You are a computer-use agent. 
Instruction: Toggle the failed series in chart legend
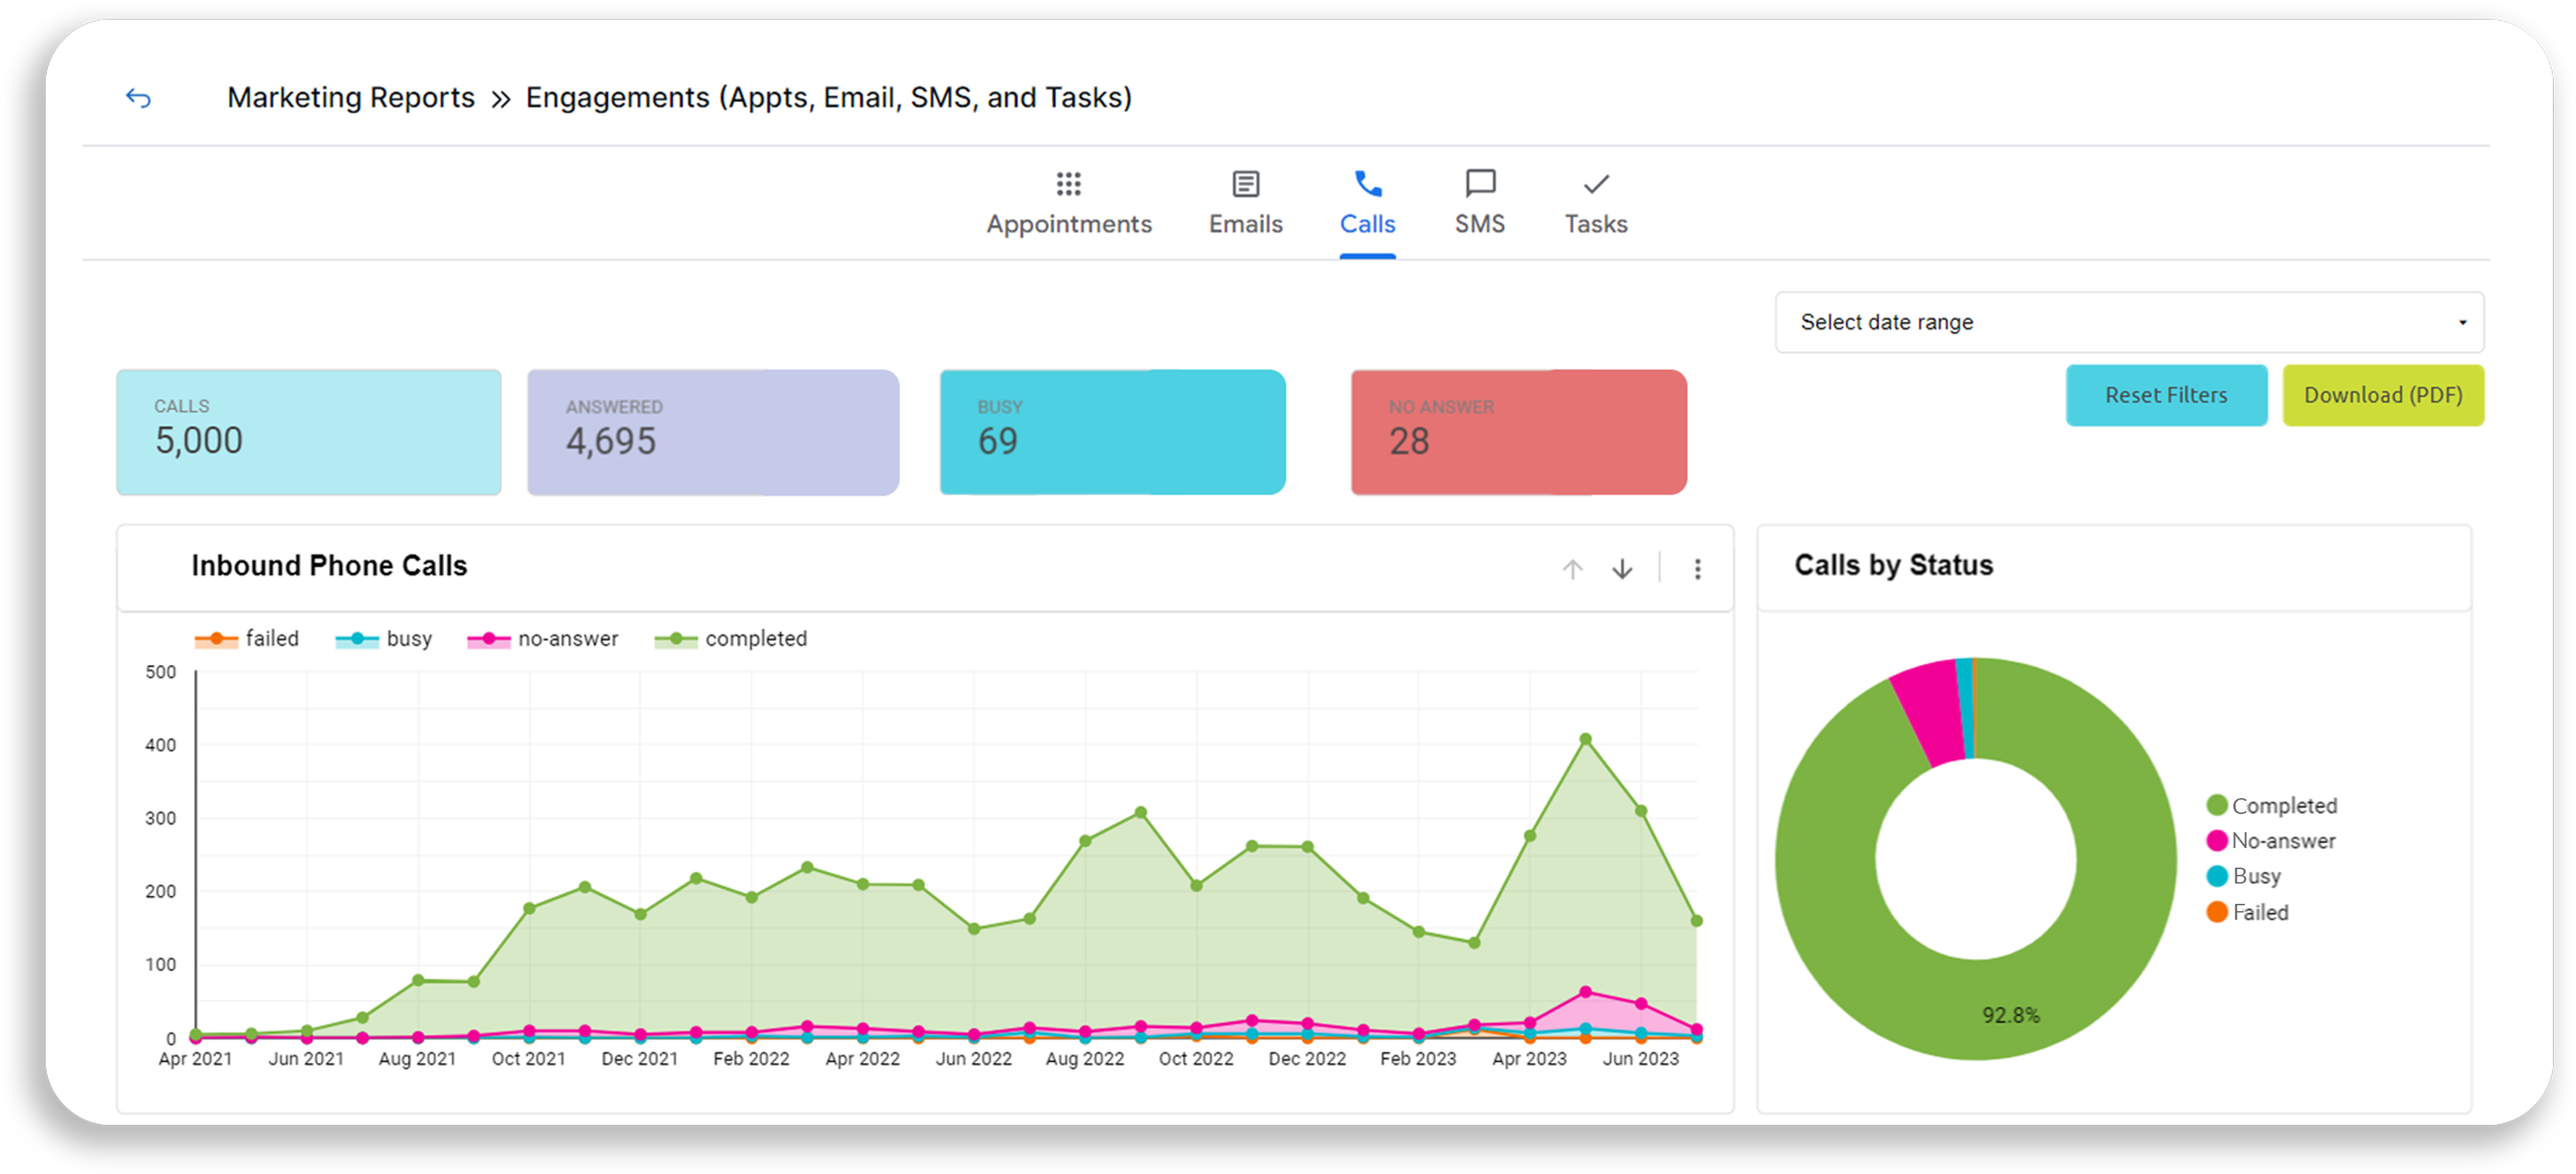click(x=246, y=638)
